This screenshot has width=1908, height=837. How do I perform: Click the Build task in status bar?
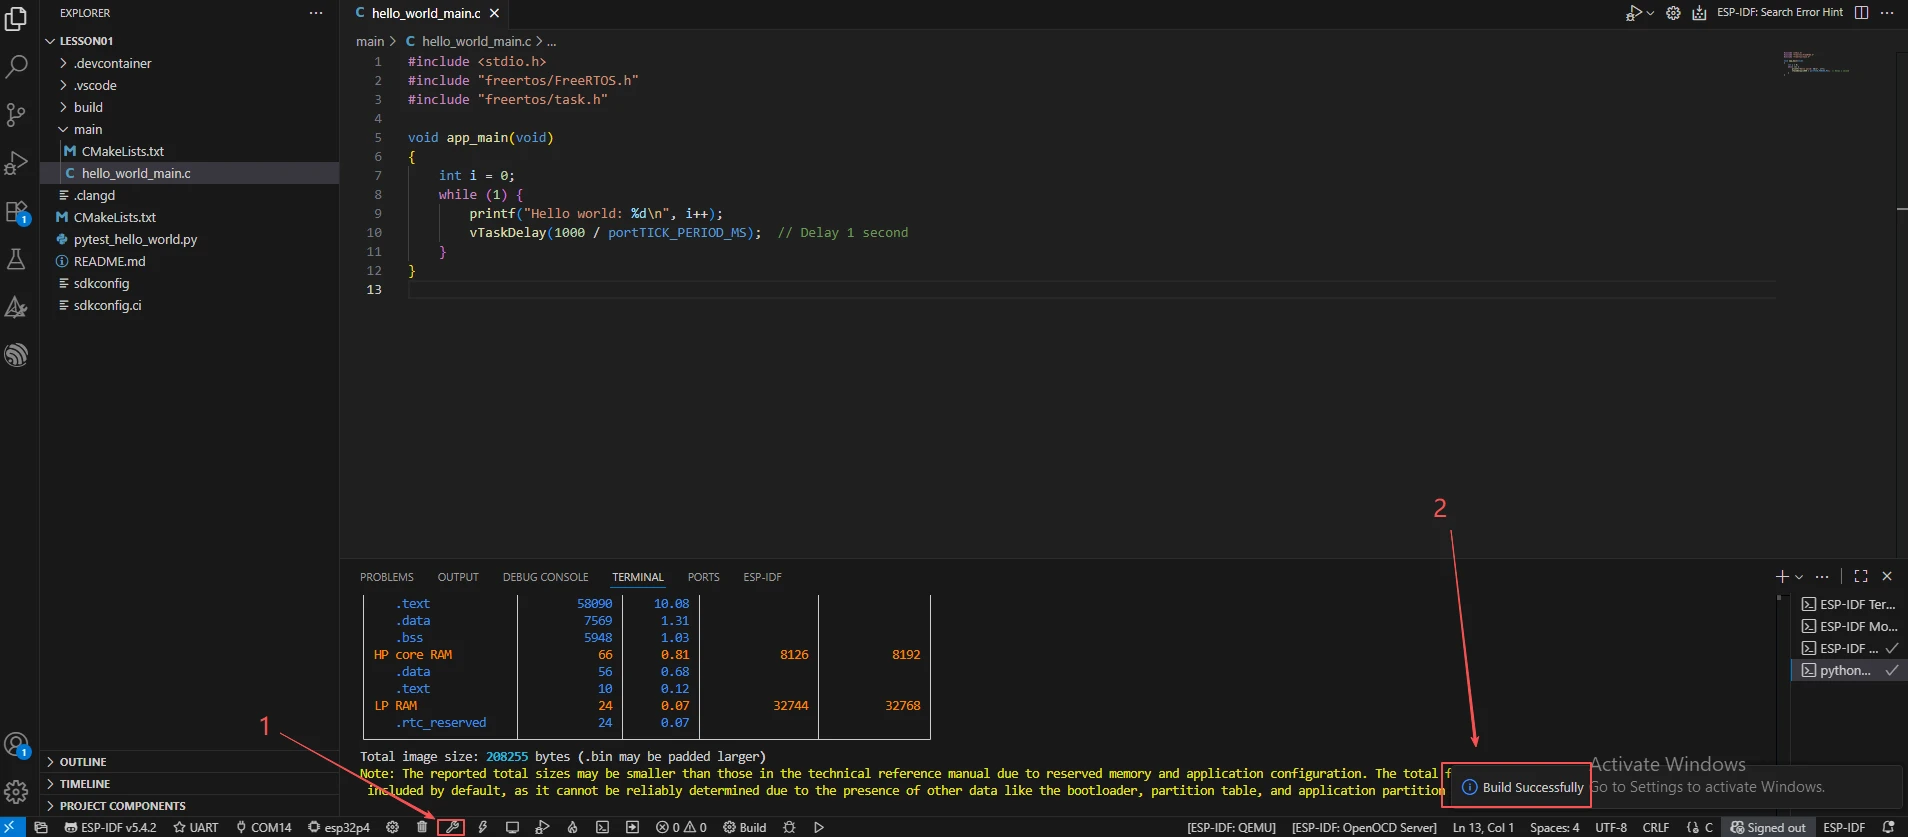(744, 827)
